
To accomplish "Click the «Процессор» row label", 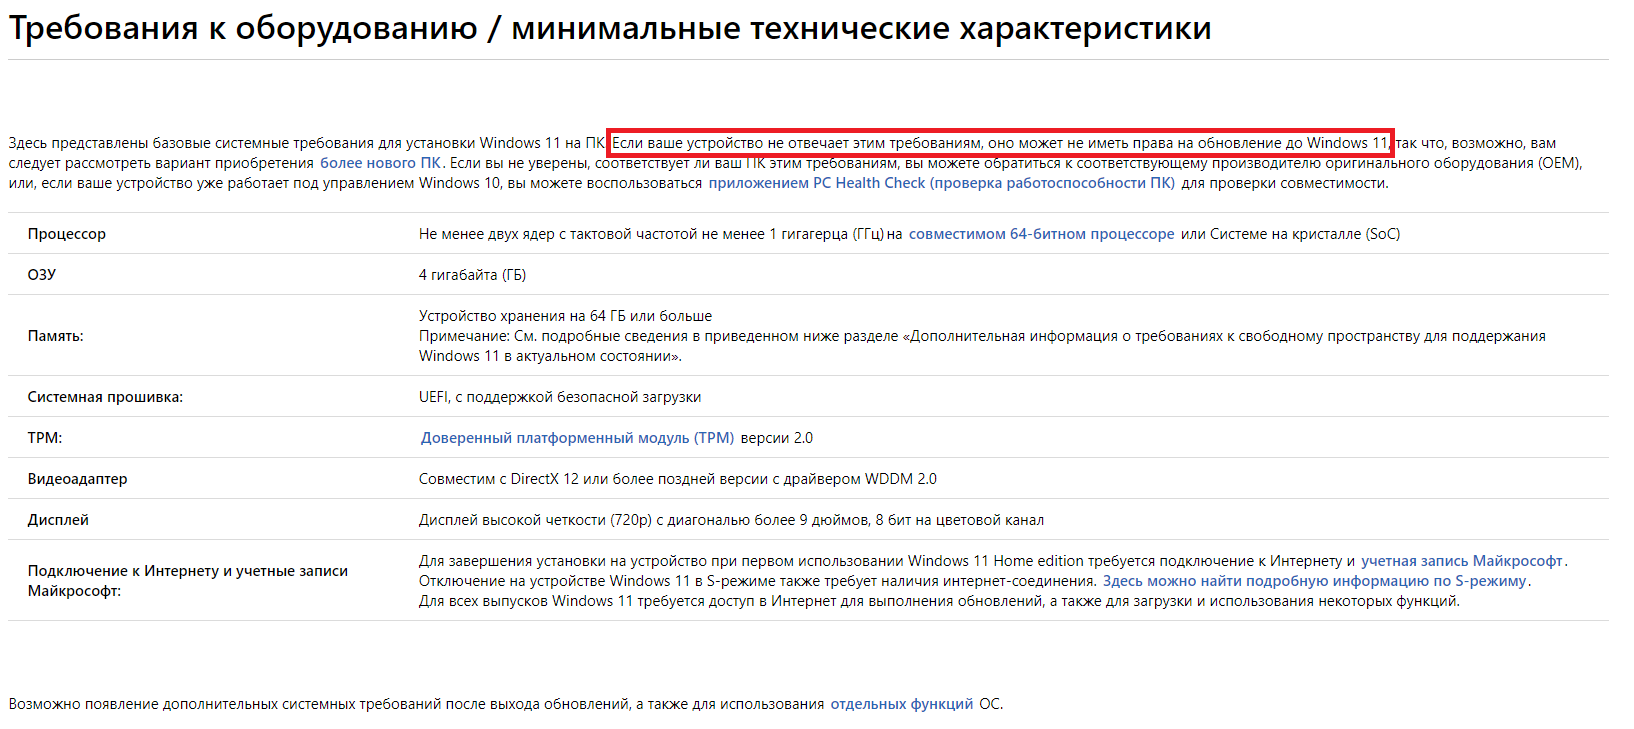I will [x=67, y=234].
